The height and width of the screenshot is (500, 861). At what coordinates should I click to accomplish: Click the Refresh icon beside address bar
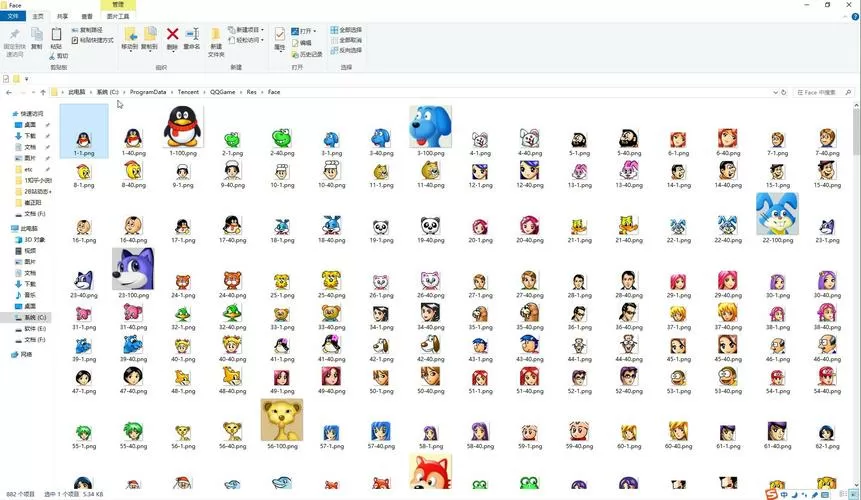(784, 92)
